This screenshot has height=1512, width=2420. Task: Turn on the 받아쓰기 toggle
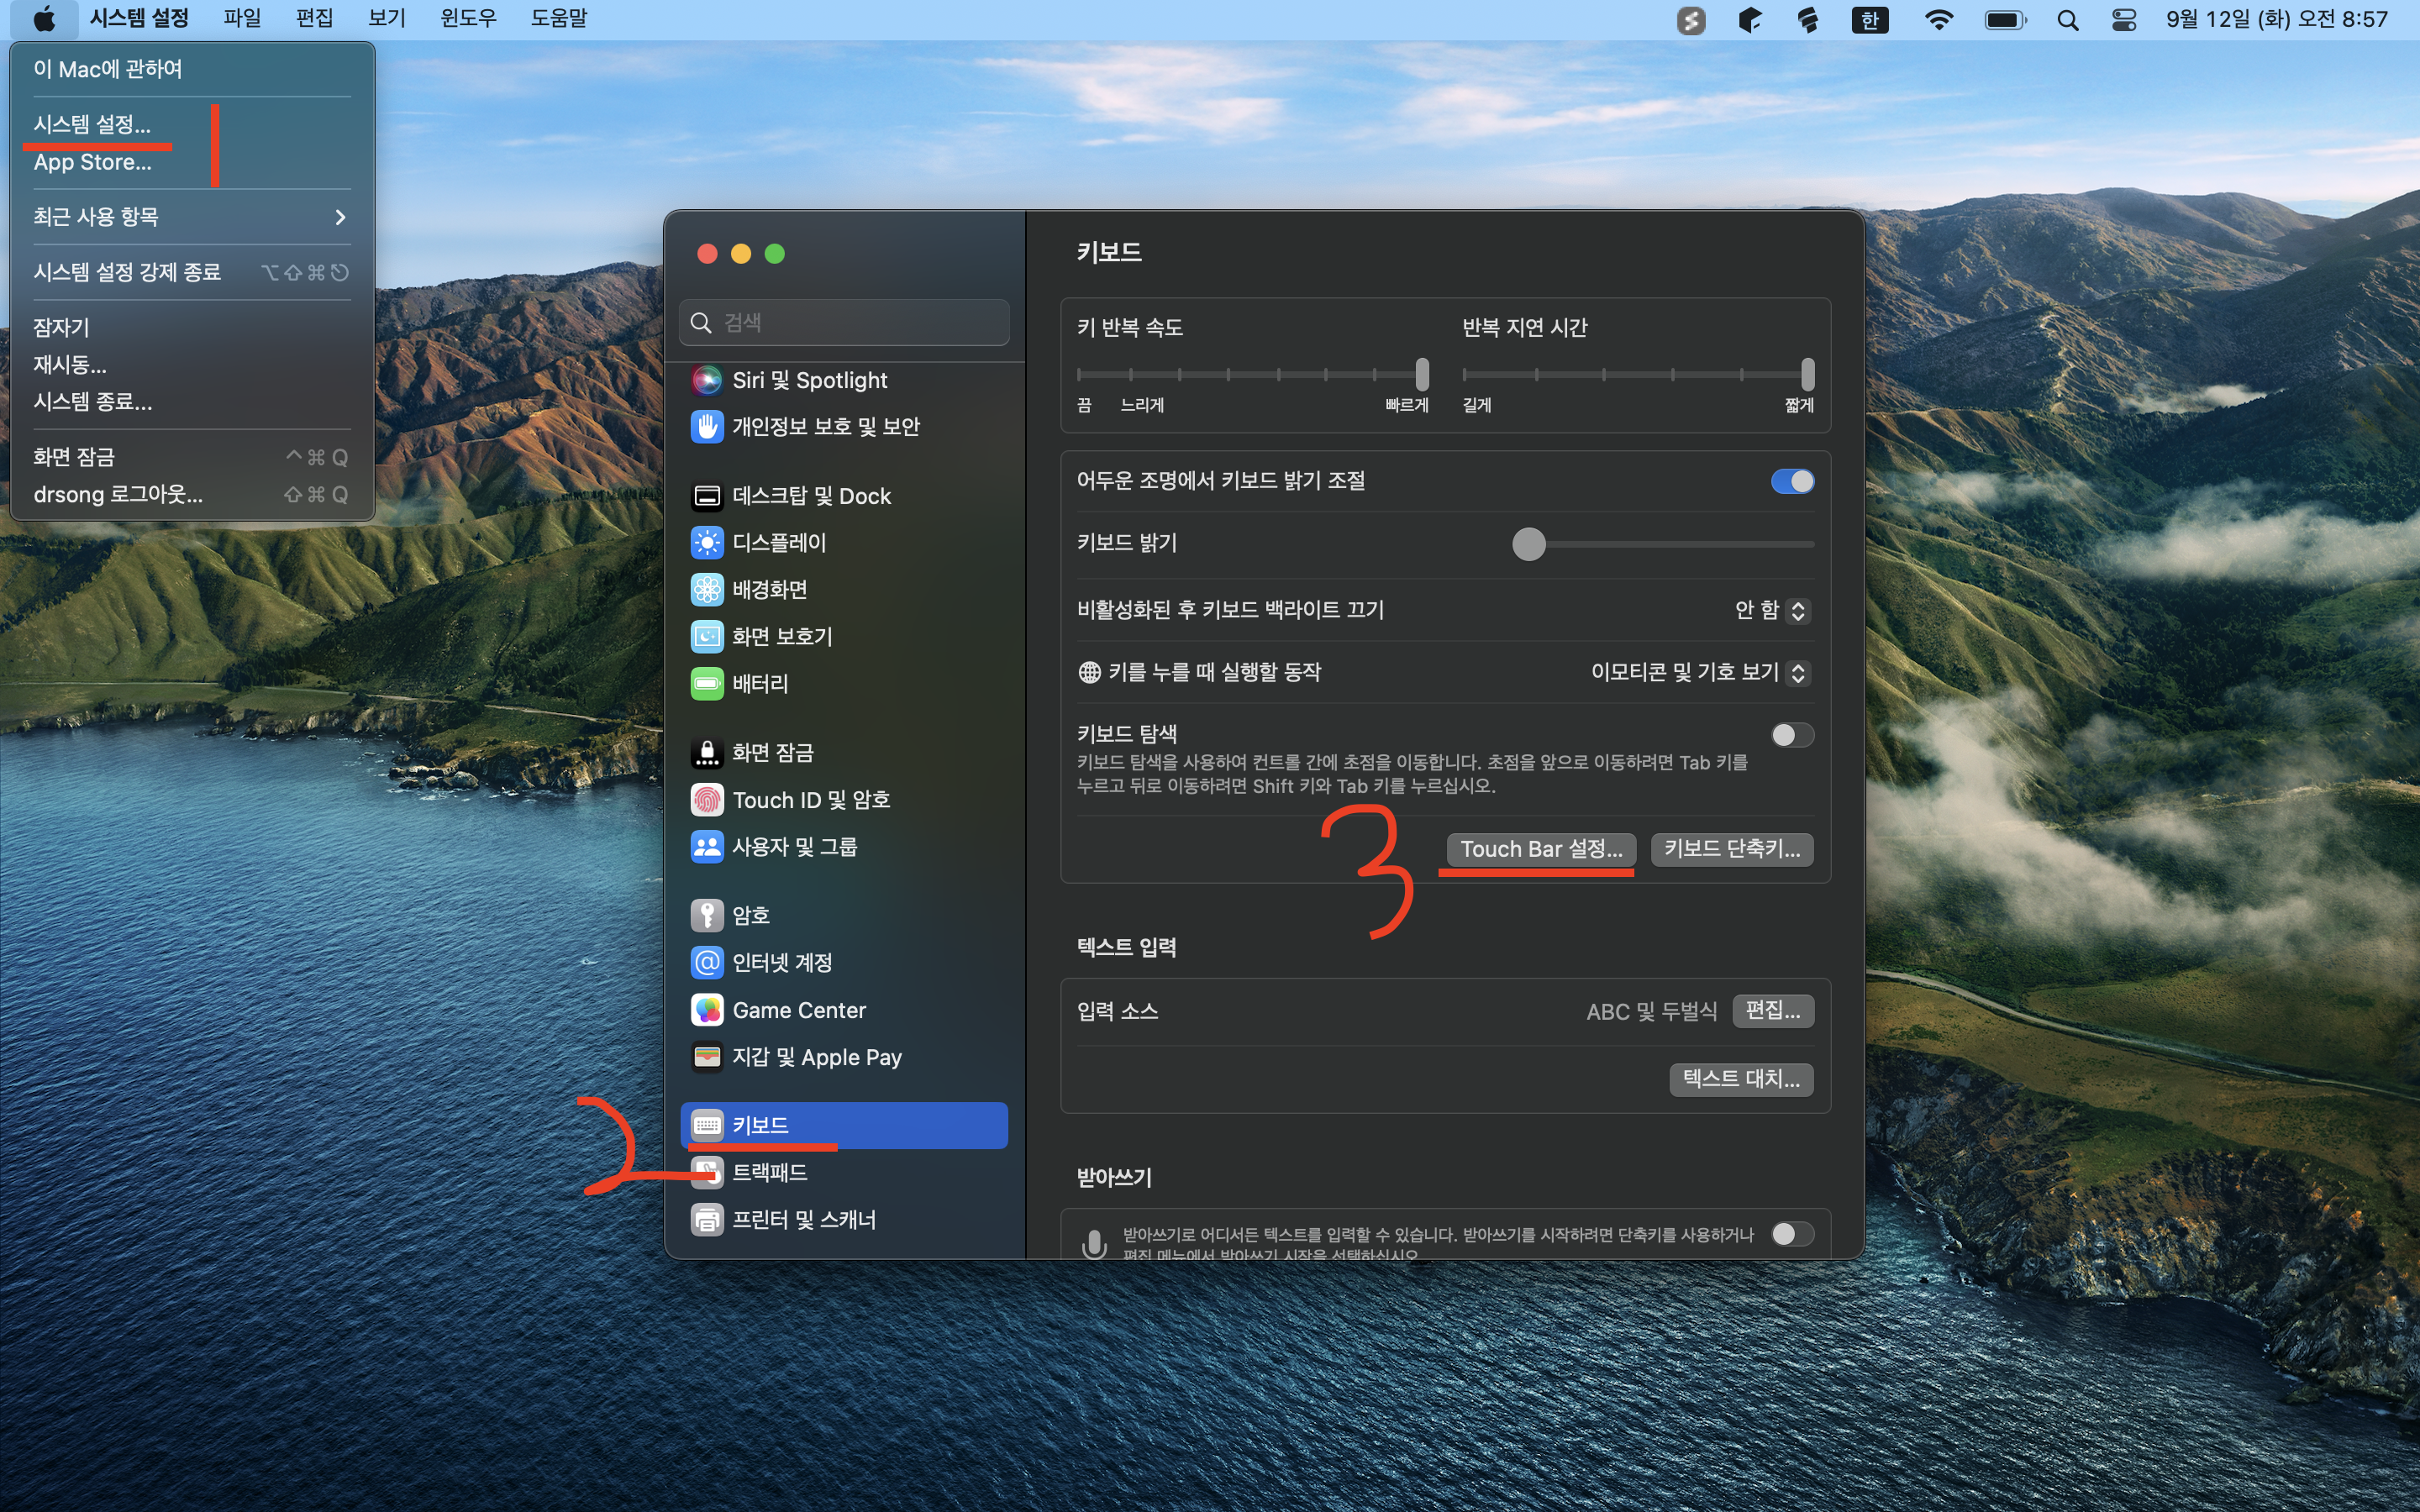pos(1792,1234)
